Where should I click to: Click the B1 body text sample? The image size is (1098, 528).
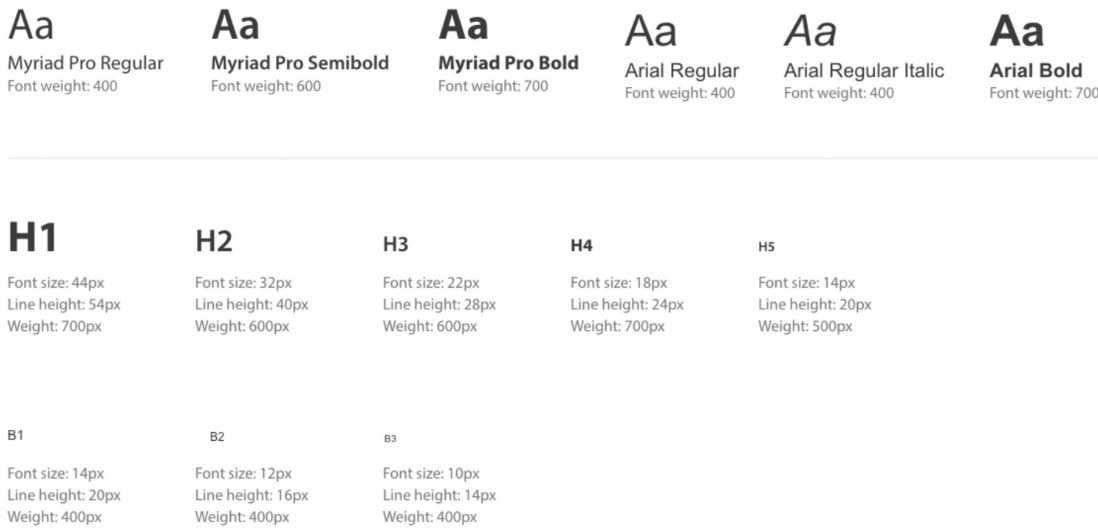[15, 436]
